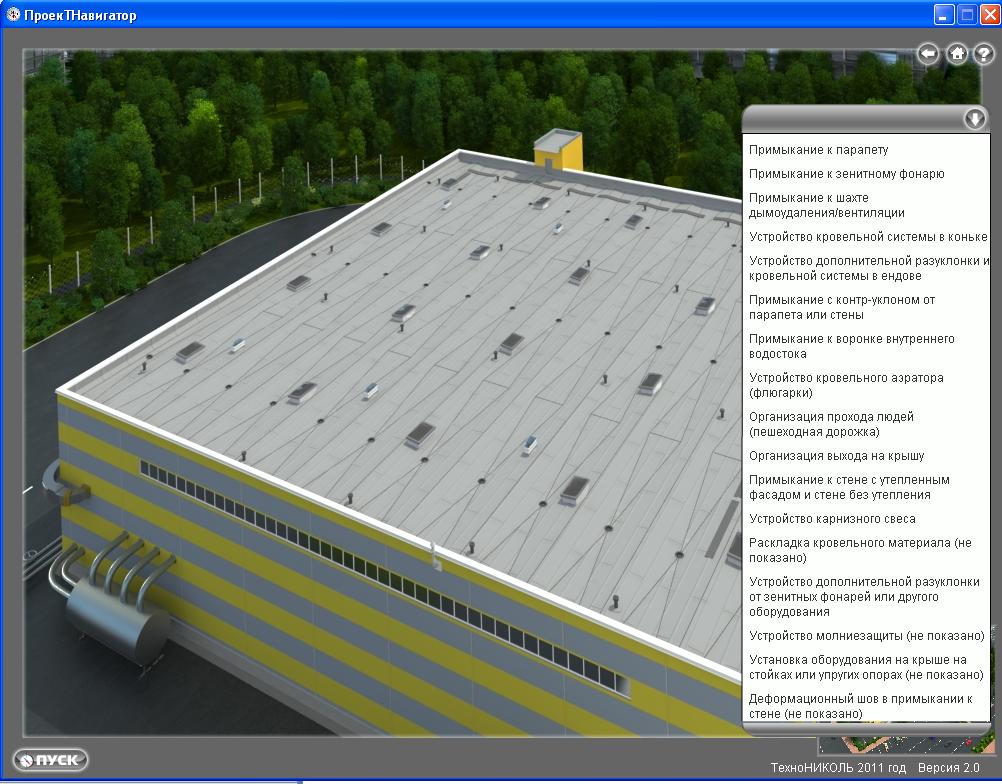Open 'Примыкание к воронке внутреннего водостока'
Viewport: 1002px width, 784px height.
point(851,346)
